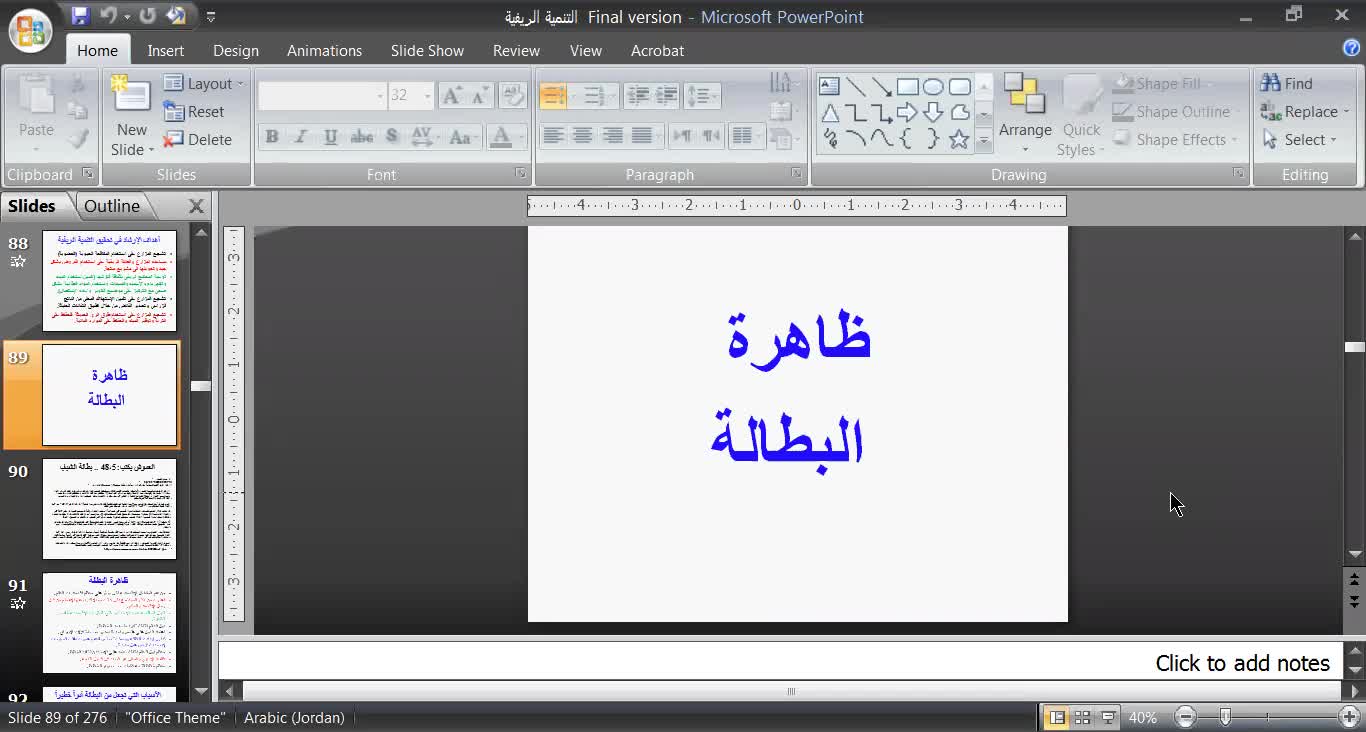The image size is (1366, 732).
Task: Click to add notes area
Action: (x=780, y=663)
